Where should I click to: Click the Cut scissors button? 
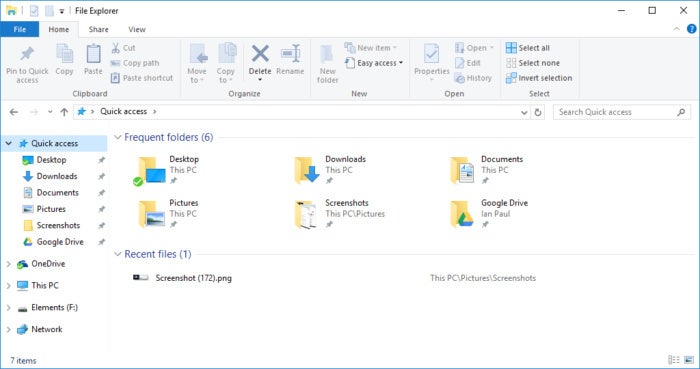(123, 48)
